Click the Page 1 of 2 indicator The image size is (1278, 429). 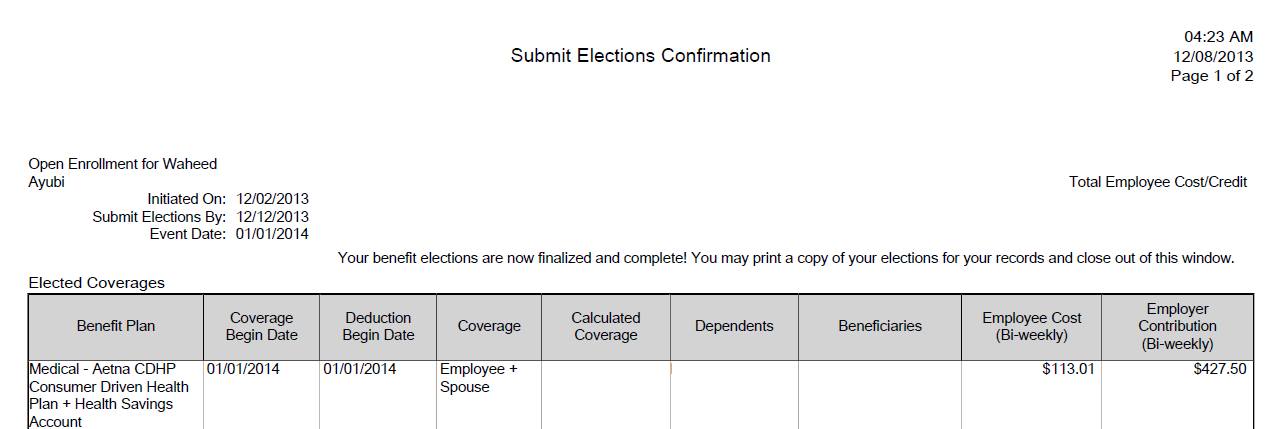pos(1211,76)
